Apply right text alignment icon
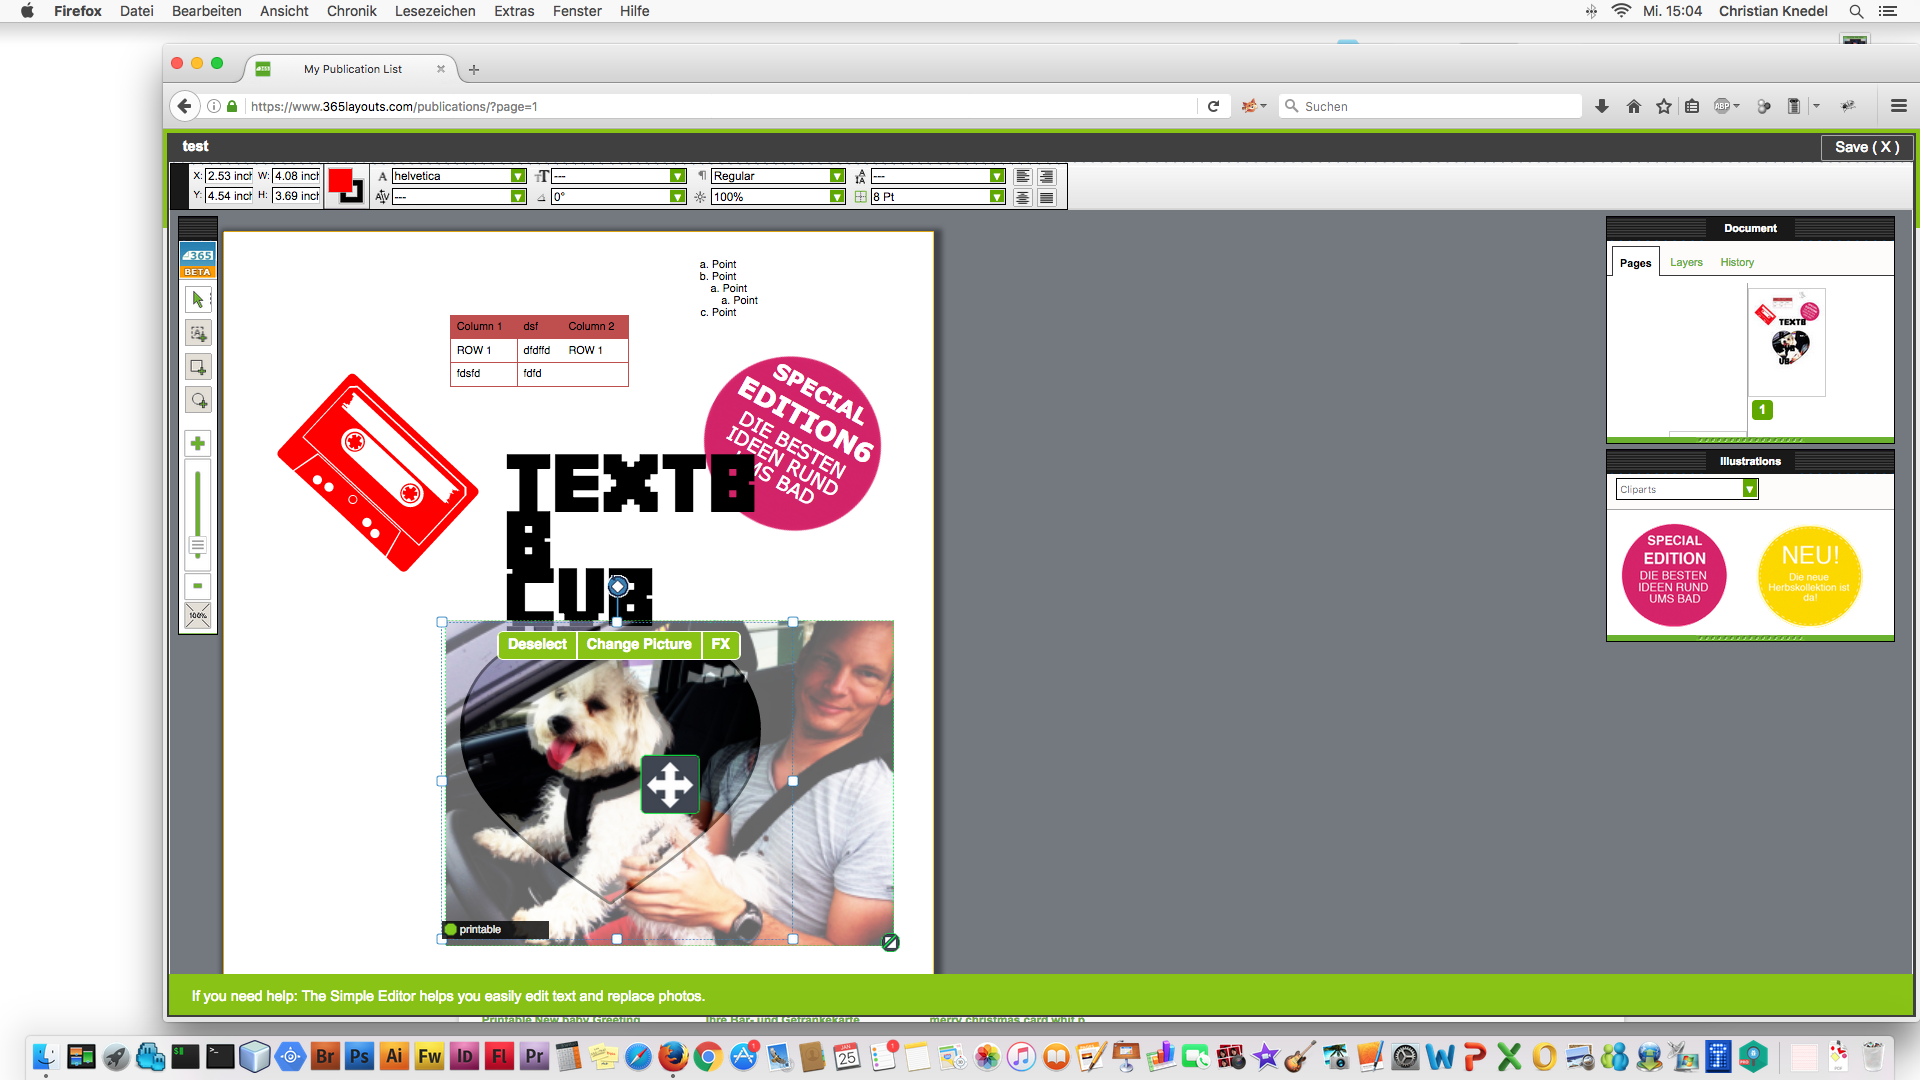1920x1080 pixels. pyautogui.click(x=1047, y=176)
